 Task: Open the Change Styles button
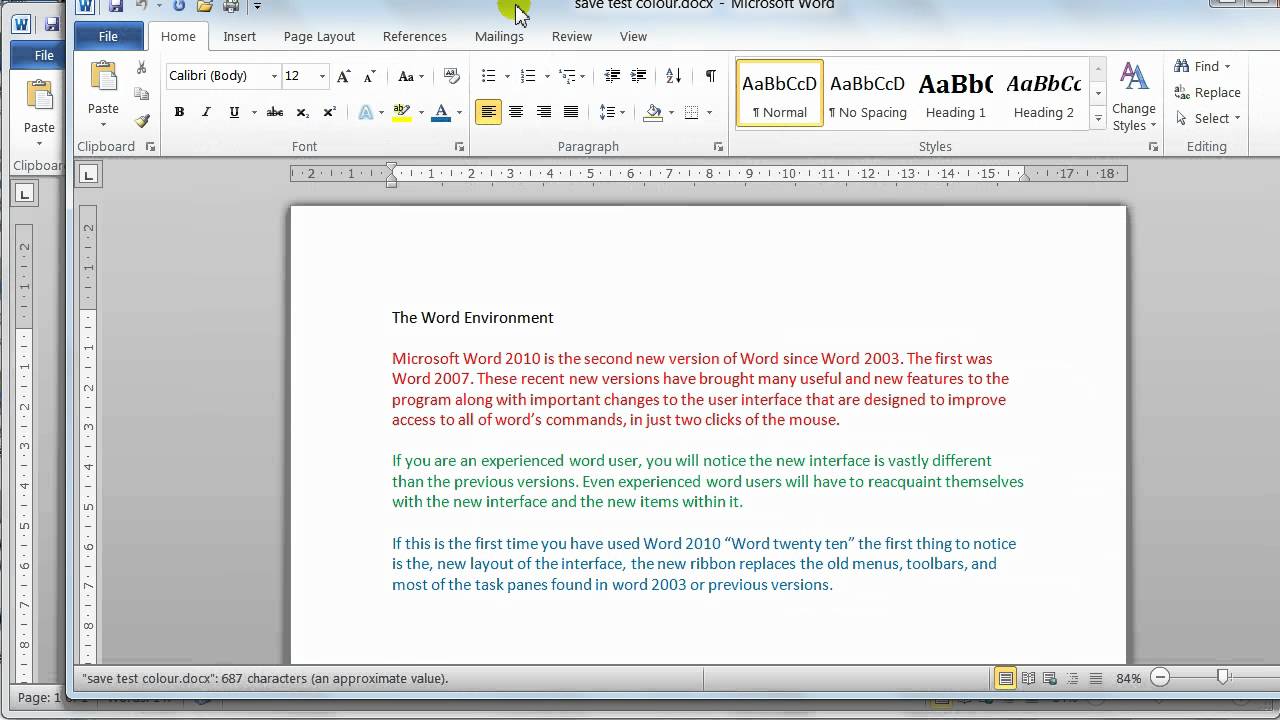click(x=1134, y=96)
